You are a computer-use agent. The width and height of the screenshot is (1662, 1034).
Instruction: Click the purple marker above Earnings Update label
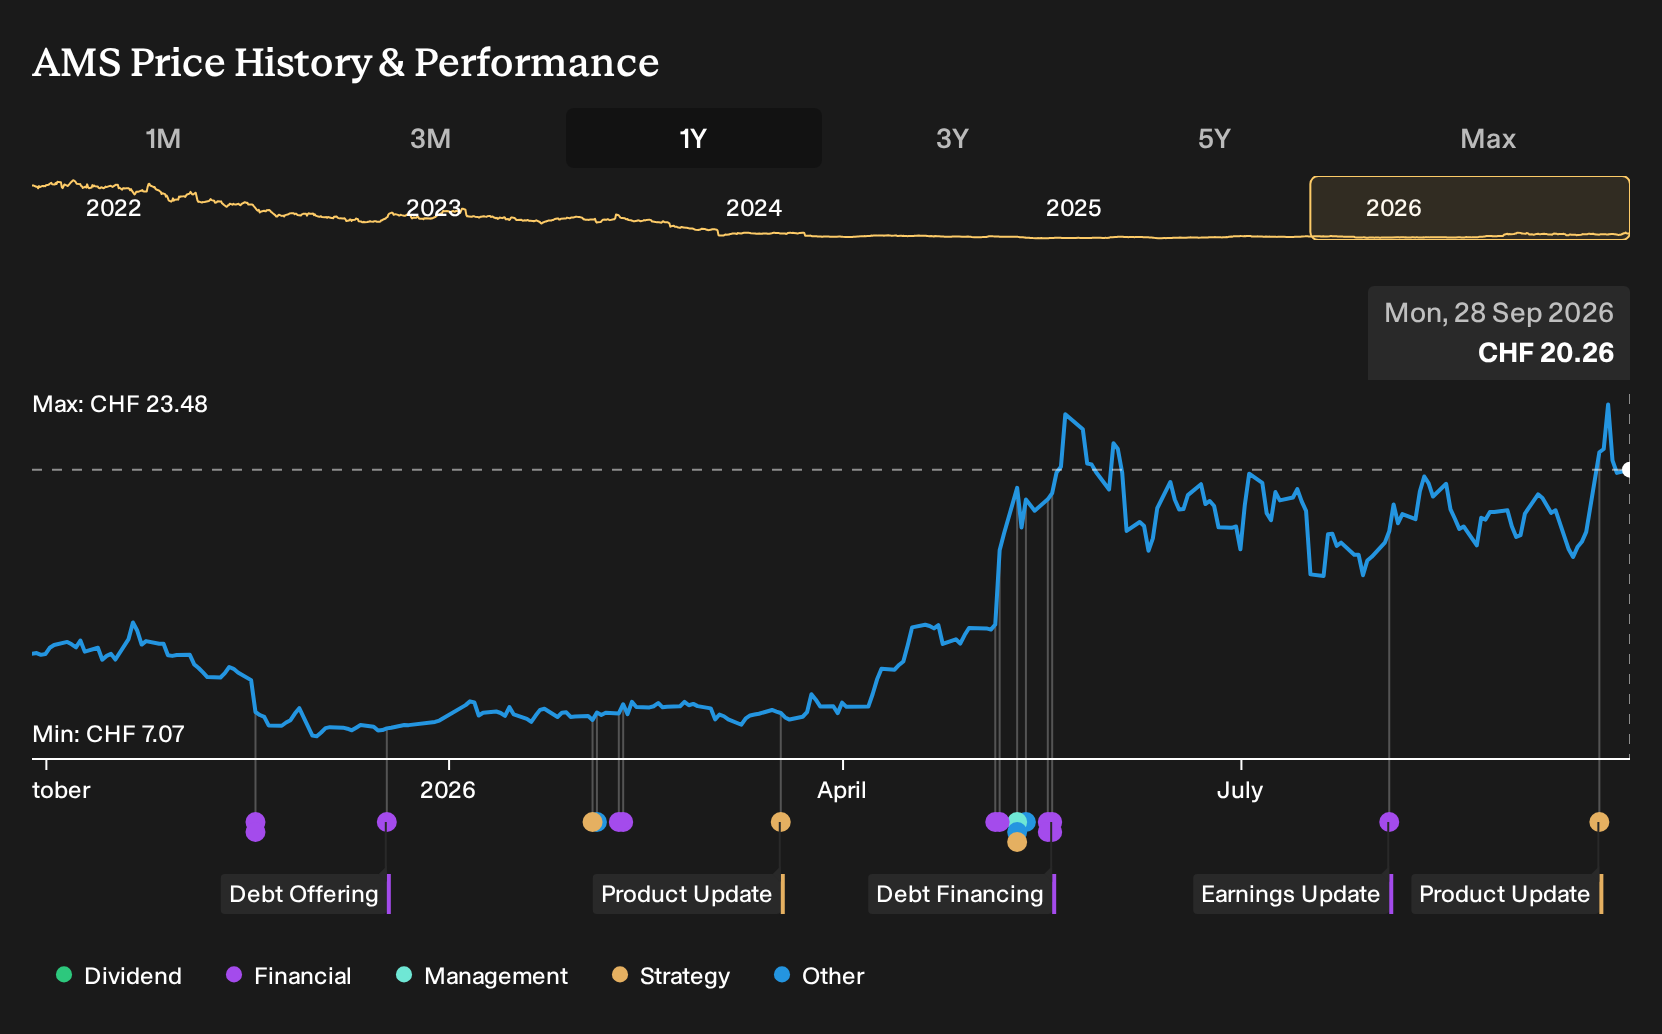coord(1389,822)
